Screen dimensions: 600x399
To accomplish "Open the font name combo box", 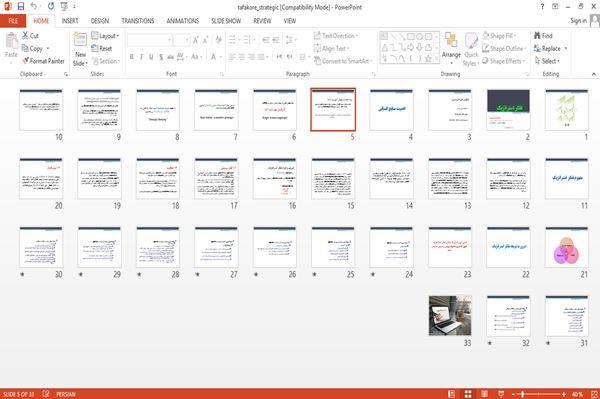I will [149, 40].
